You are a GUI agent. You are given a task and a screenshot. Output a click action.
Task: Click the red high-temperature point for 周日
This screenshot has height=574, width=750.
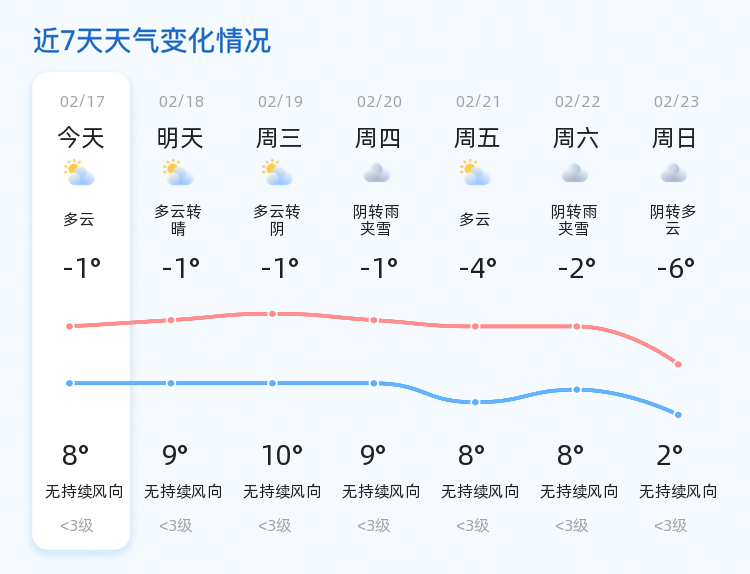(678, 364)
